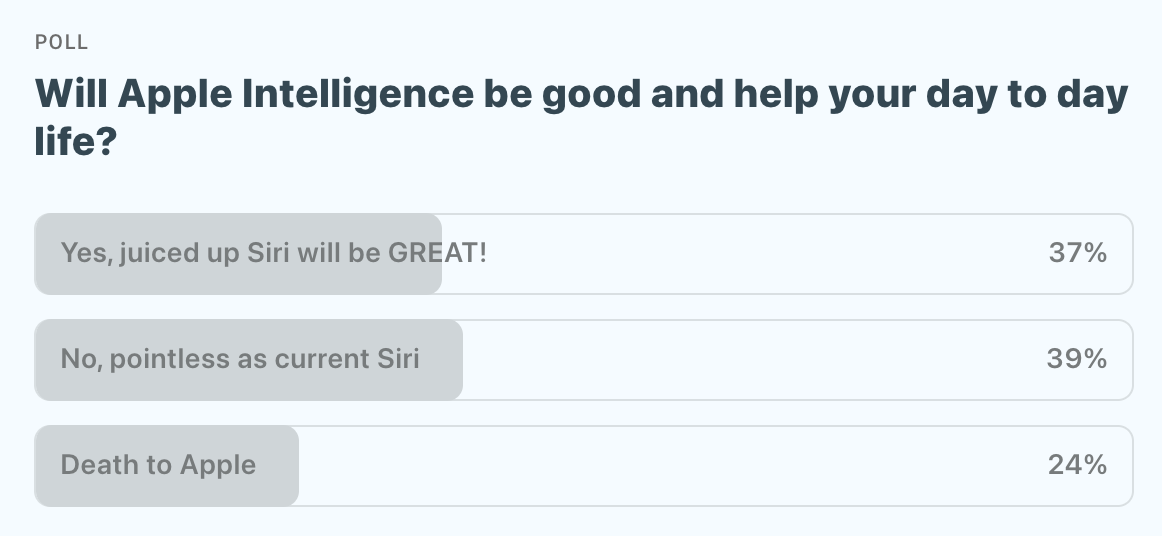Click the 39% result figure
This screenshot has width=1162, height=536.
tap(1077, 360)
